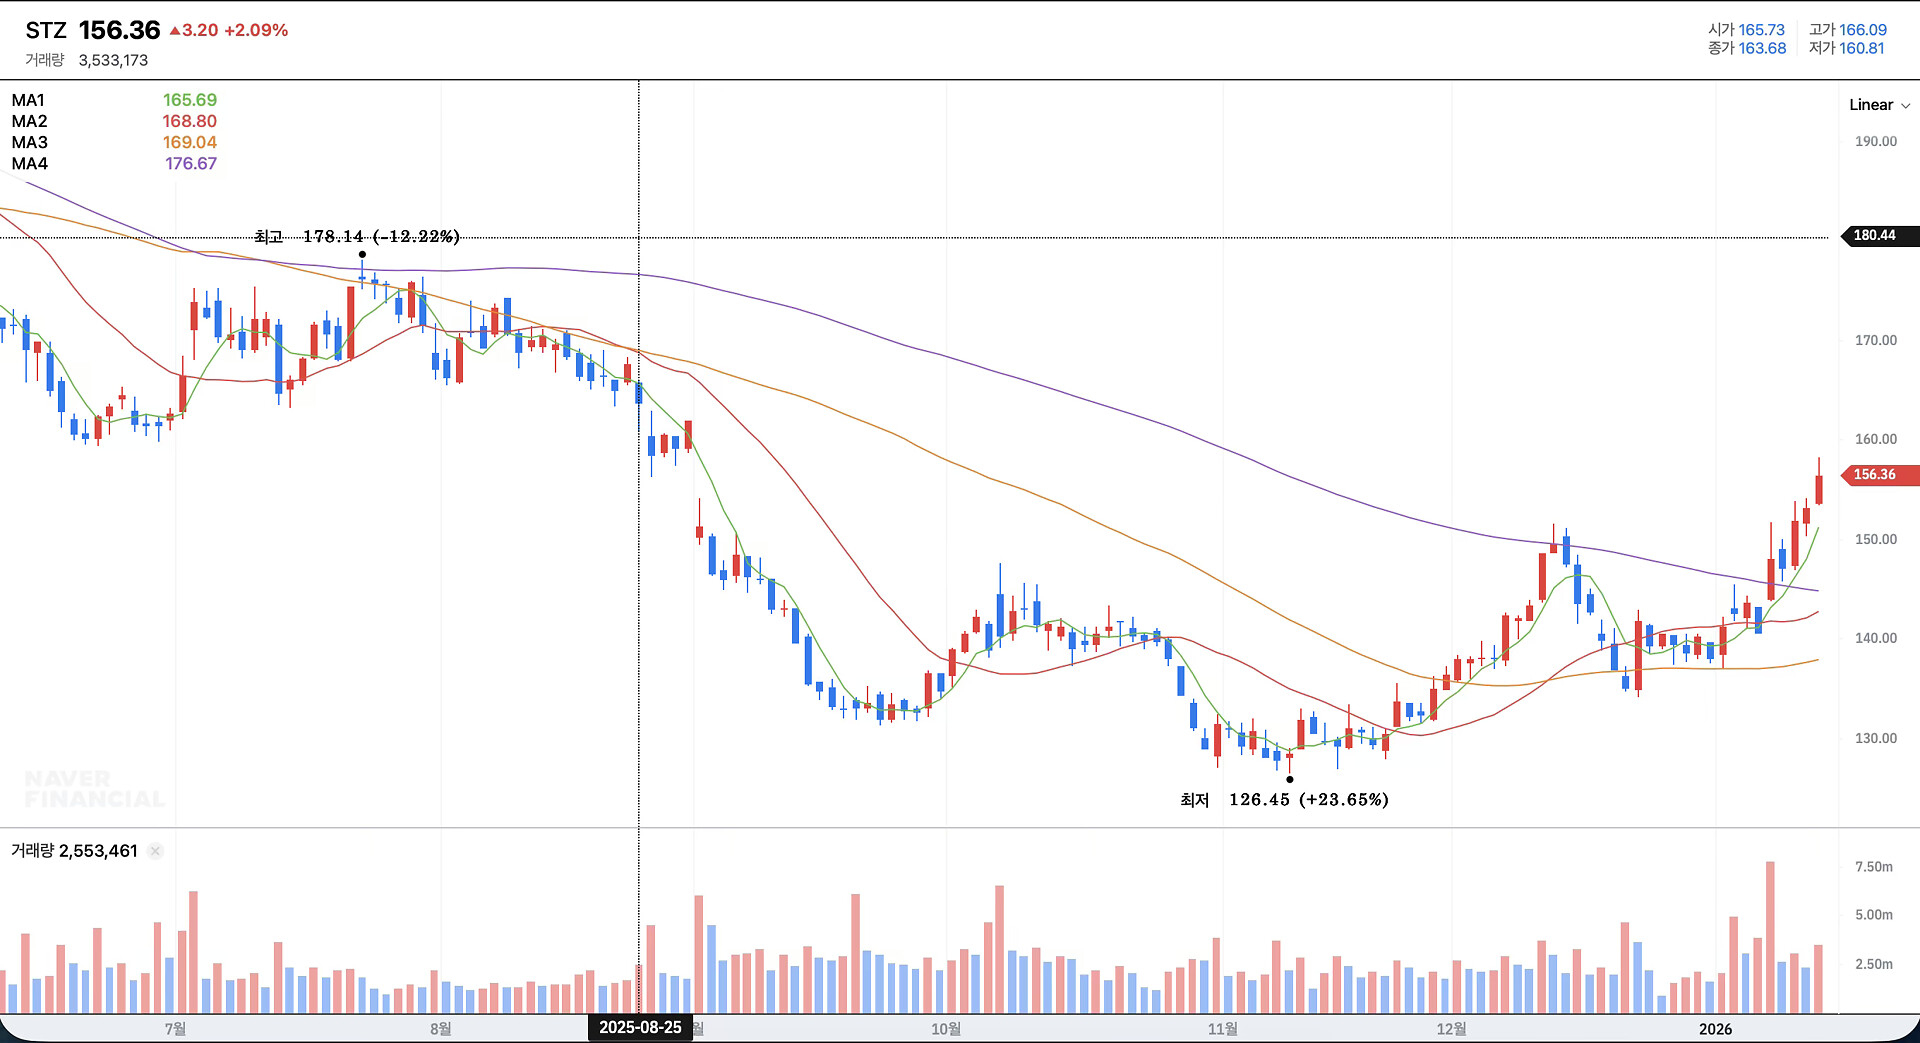This screenshot has height=1043, width=1920.
Task: Select the +2.09% change percentage
Action: coord(256,30)
